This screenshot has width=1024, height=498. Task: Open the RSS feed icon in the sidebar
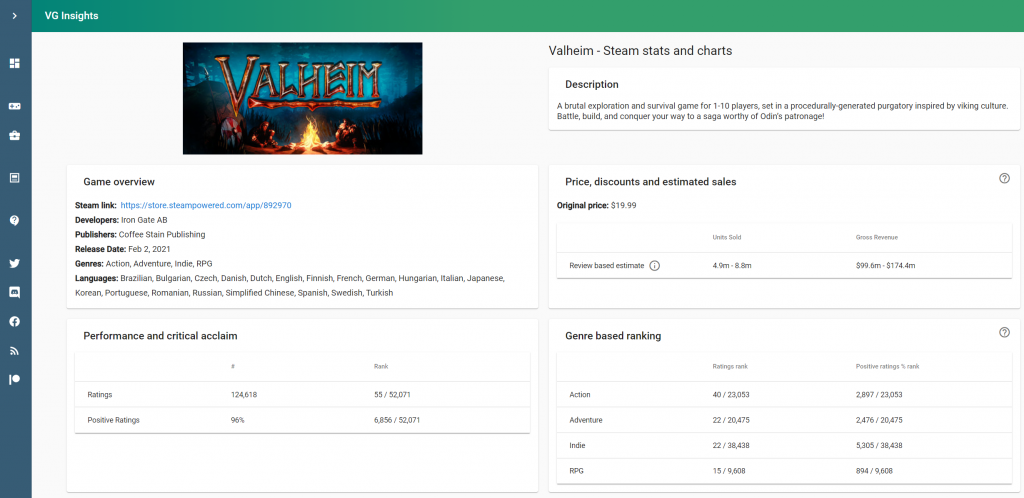(14, 350)
